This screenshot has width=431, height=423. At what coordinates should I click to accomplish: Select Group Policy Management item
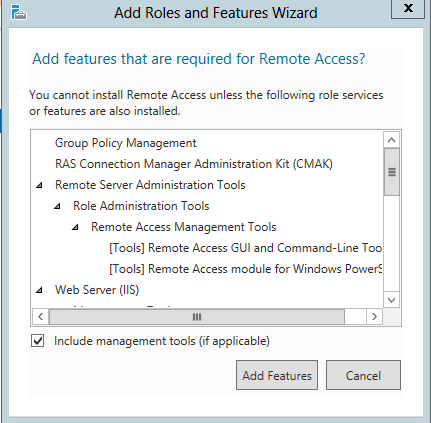point(126,143)
